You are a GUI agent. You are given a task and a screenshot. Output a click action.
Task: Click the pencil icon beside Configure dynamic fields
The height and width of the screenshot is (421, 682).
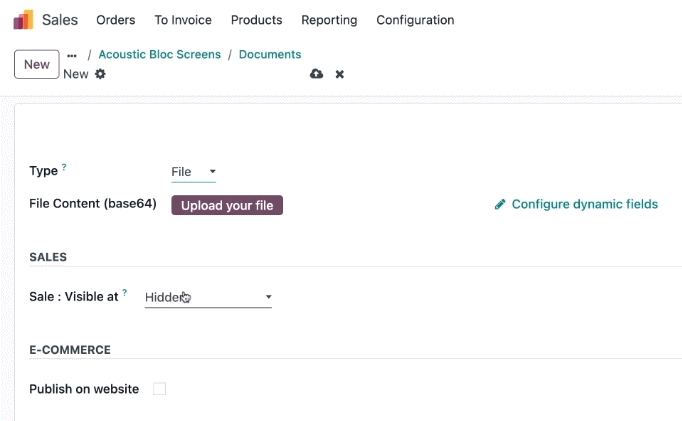[x=500, y=204]
